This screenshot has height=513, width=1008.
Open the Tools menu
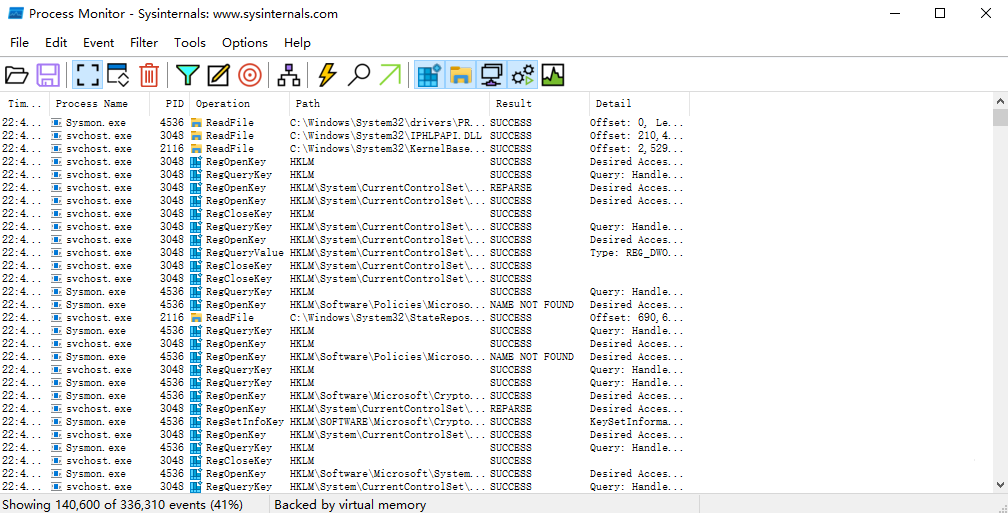[190, 43]
